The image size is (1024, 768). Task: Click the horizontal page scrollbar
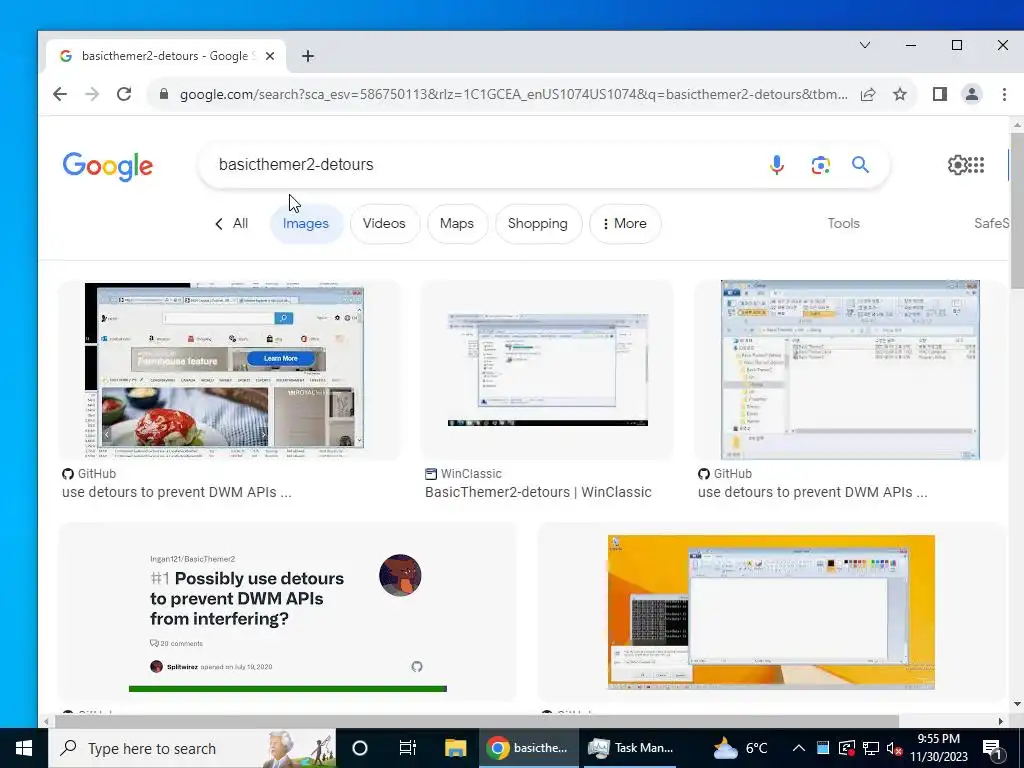[477, 721]
